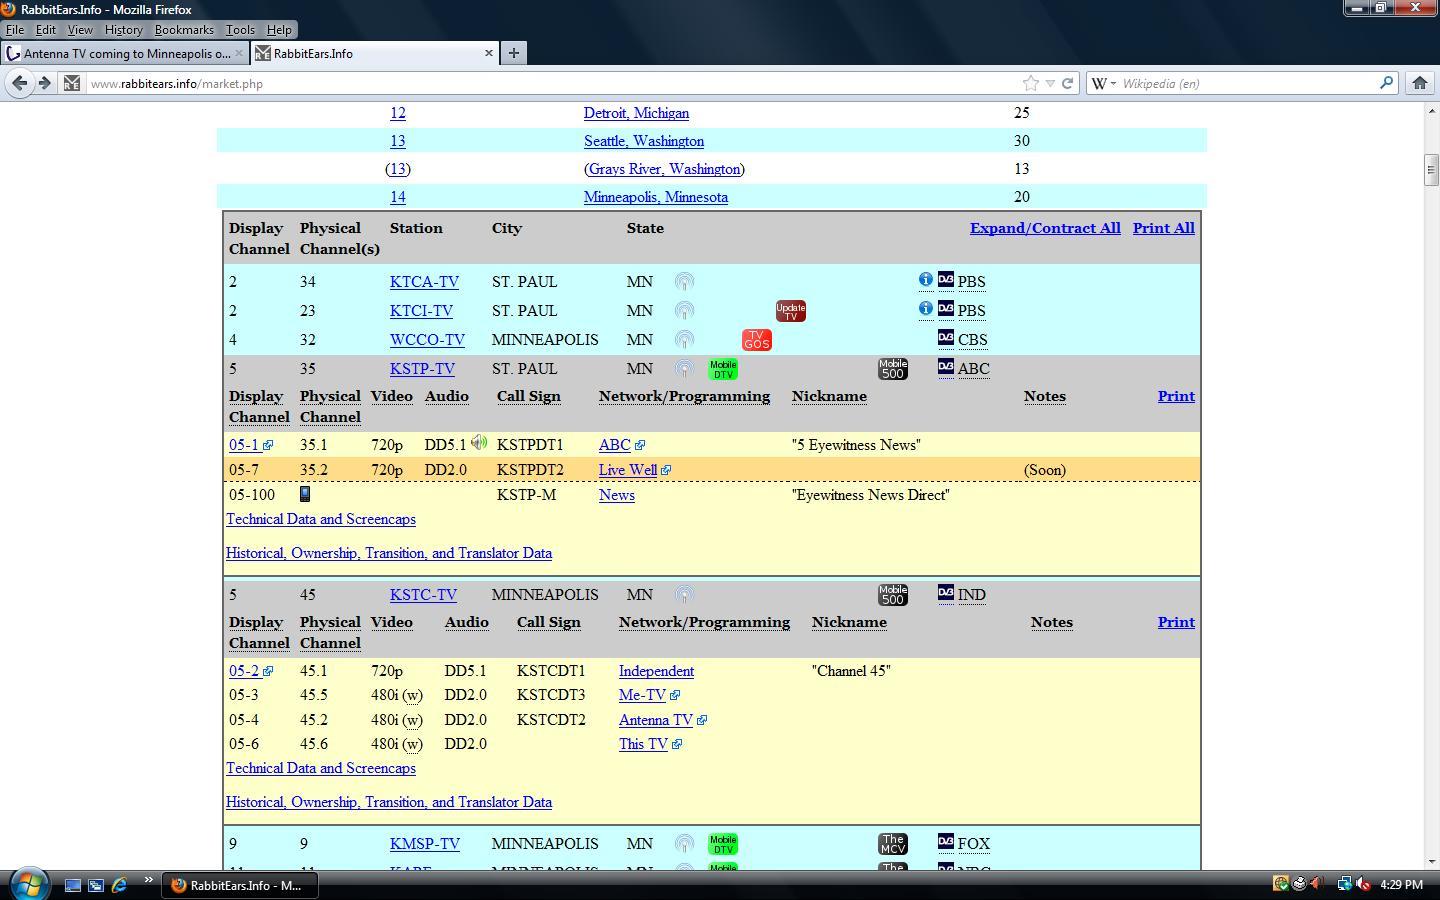Click the blue info icon in KTCI-TV row
Viewport: 1440px width, 900px height.
925,309
